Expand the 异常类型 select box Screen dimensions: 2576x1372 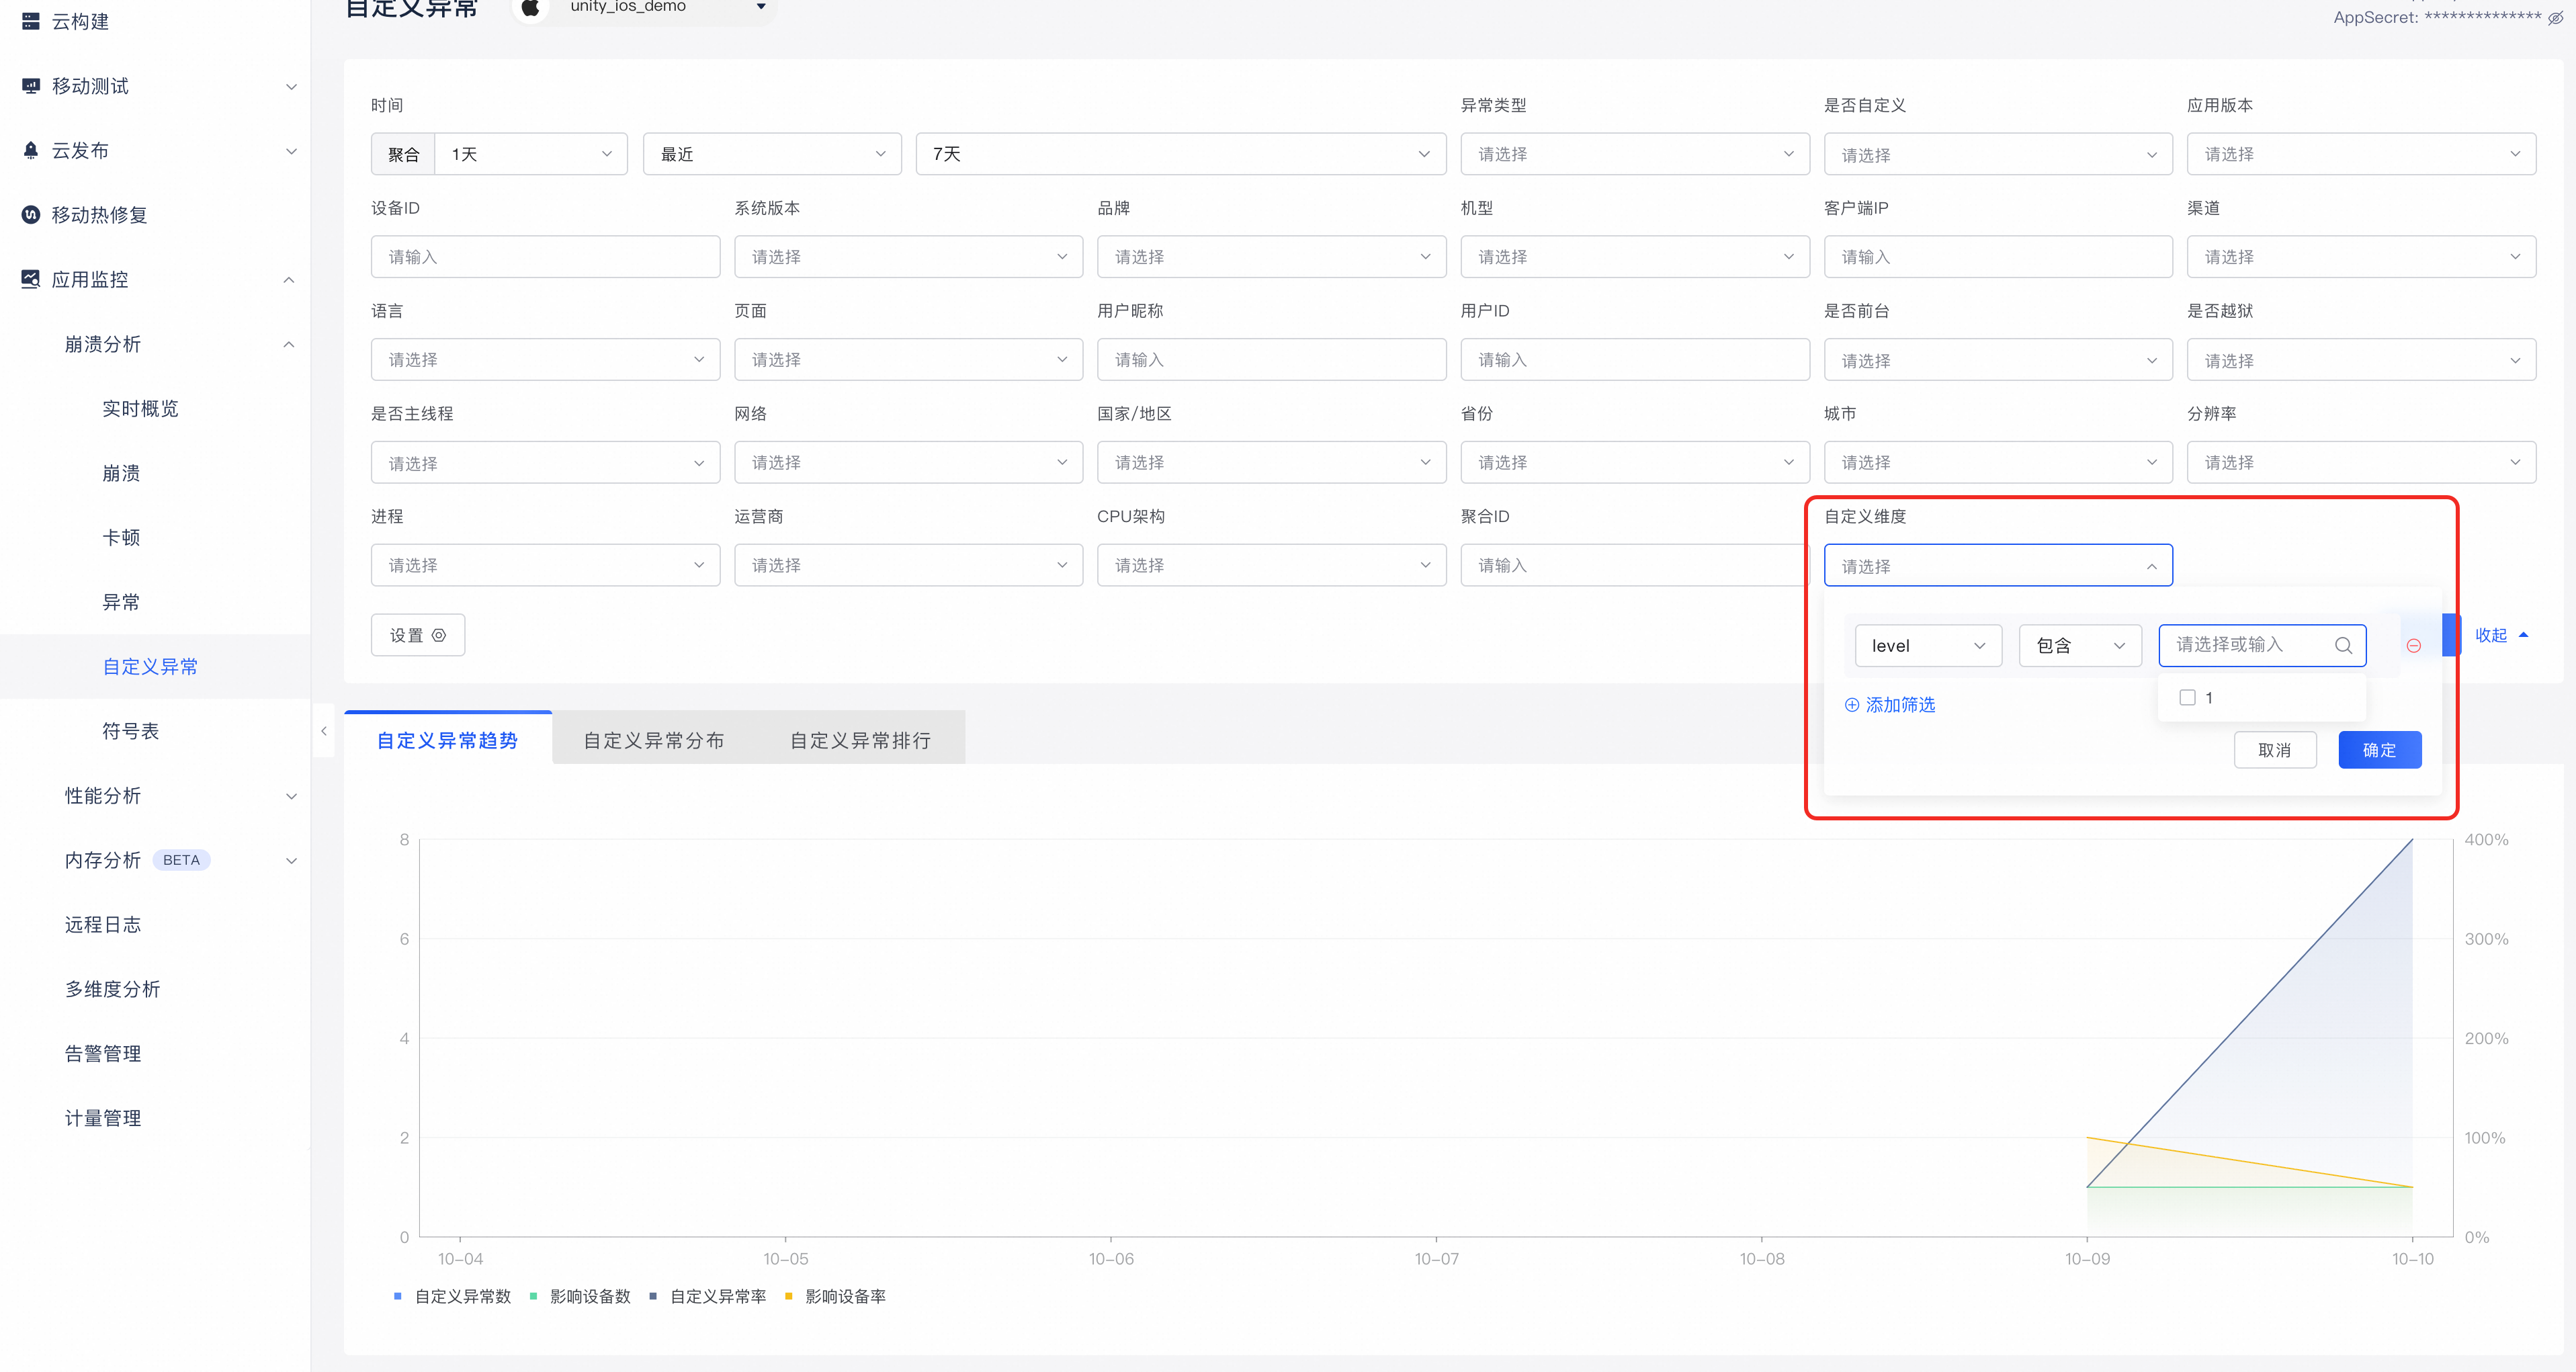[1634, 154]
